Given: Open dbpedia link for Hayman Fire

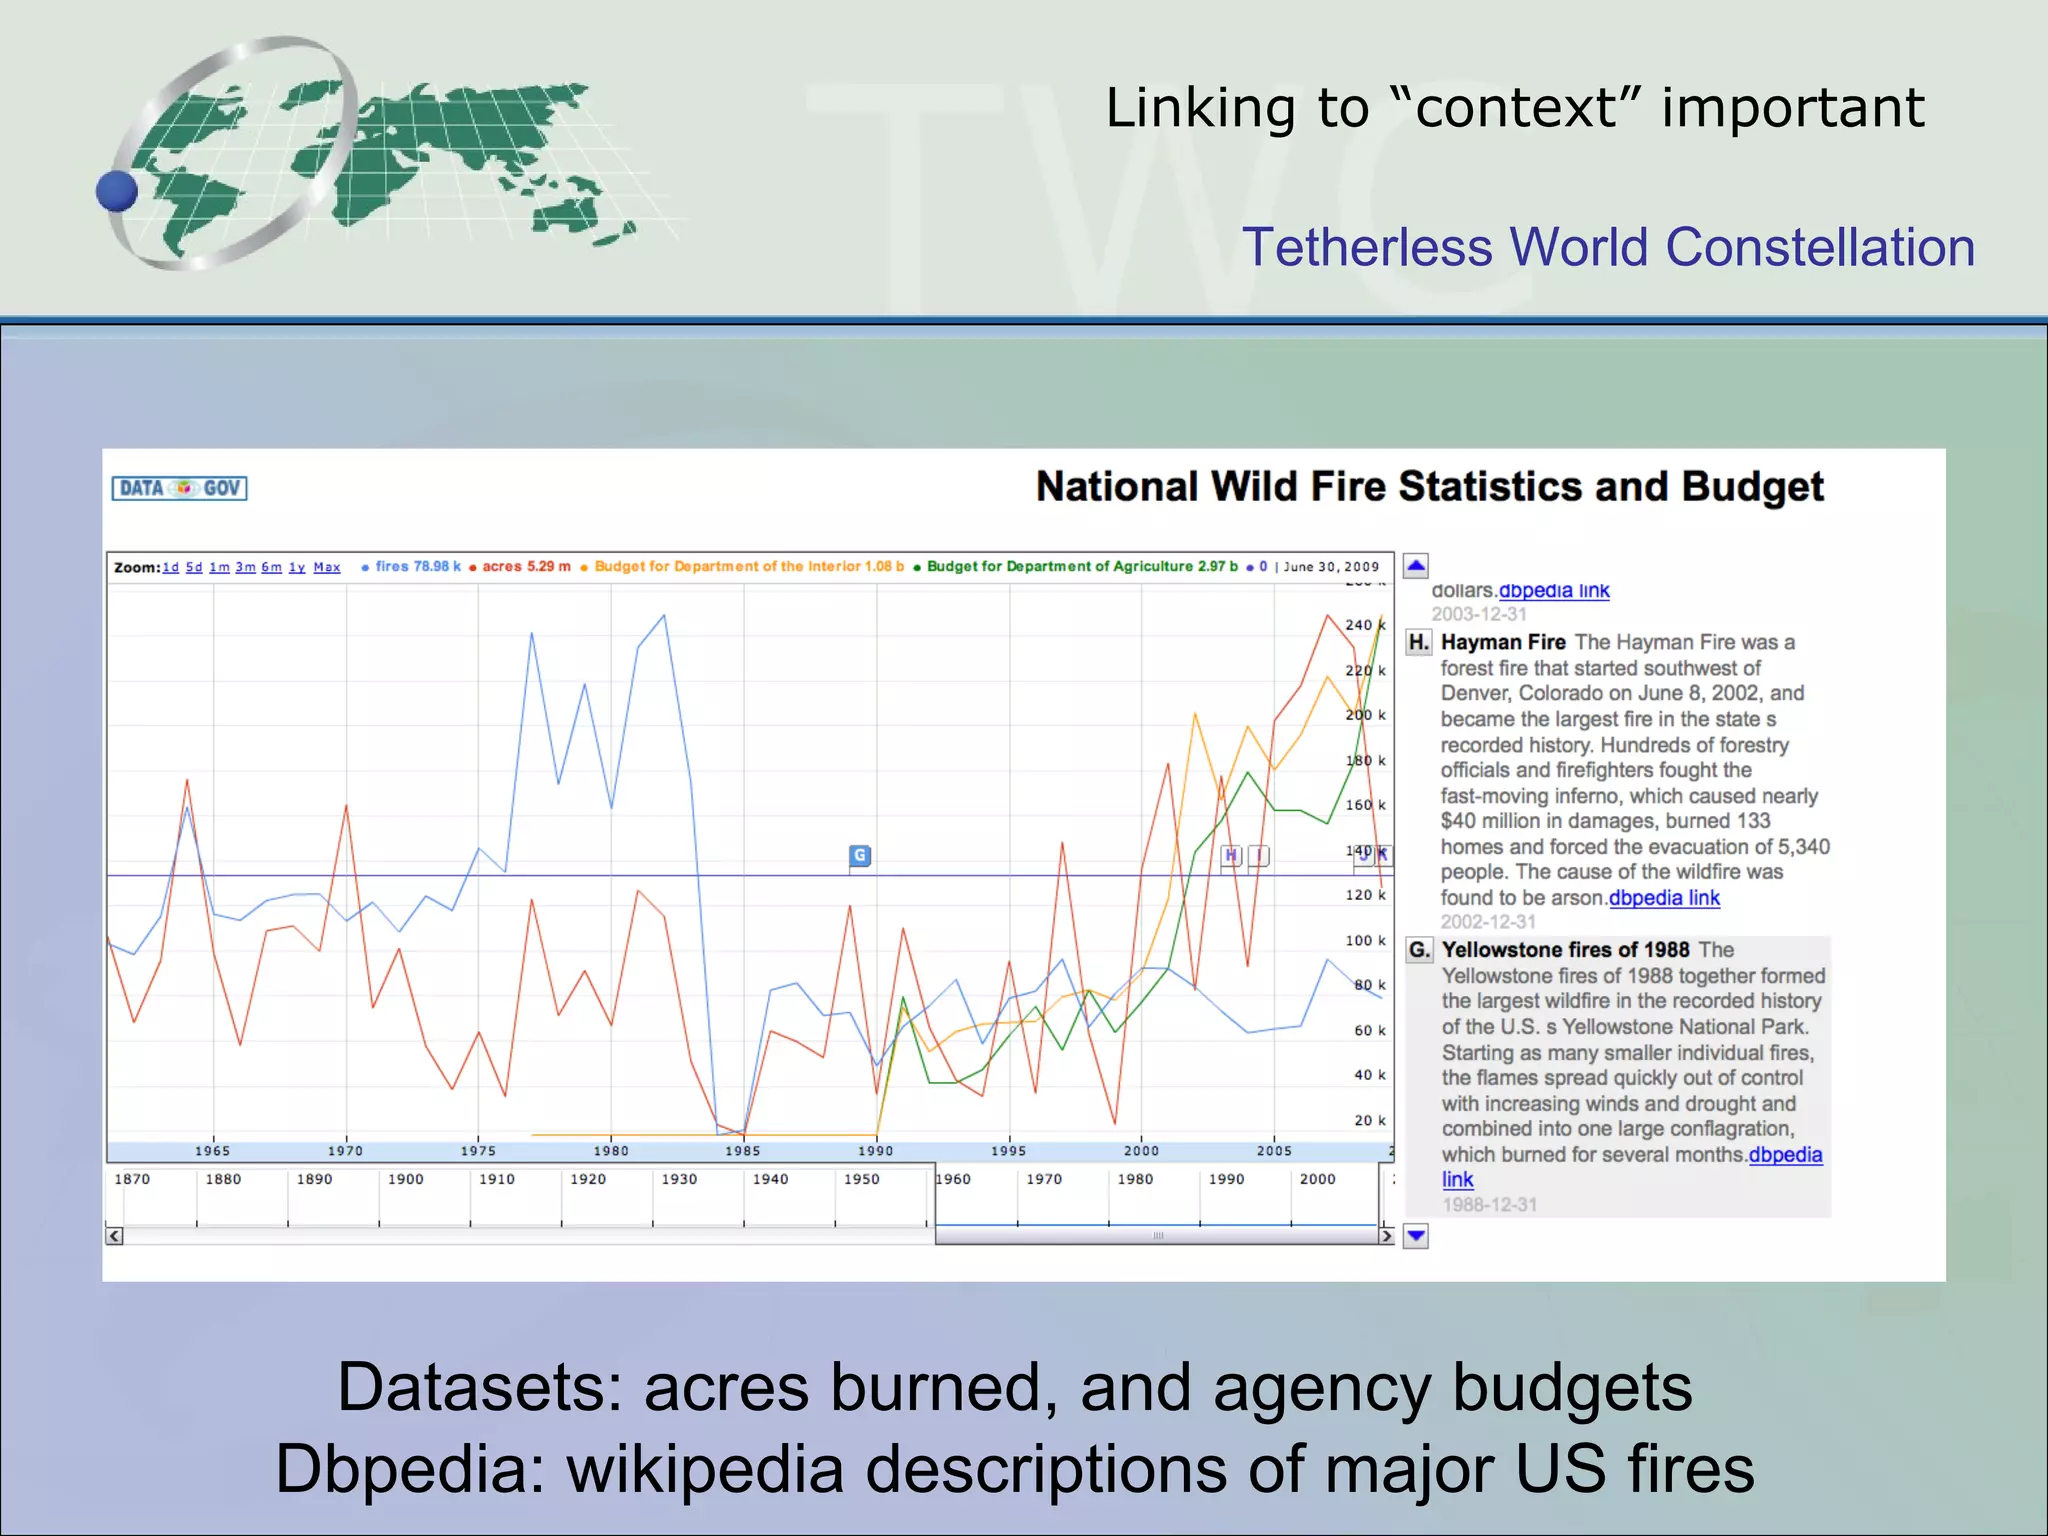Looking at the screenshot, I should (1664, 898).
